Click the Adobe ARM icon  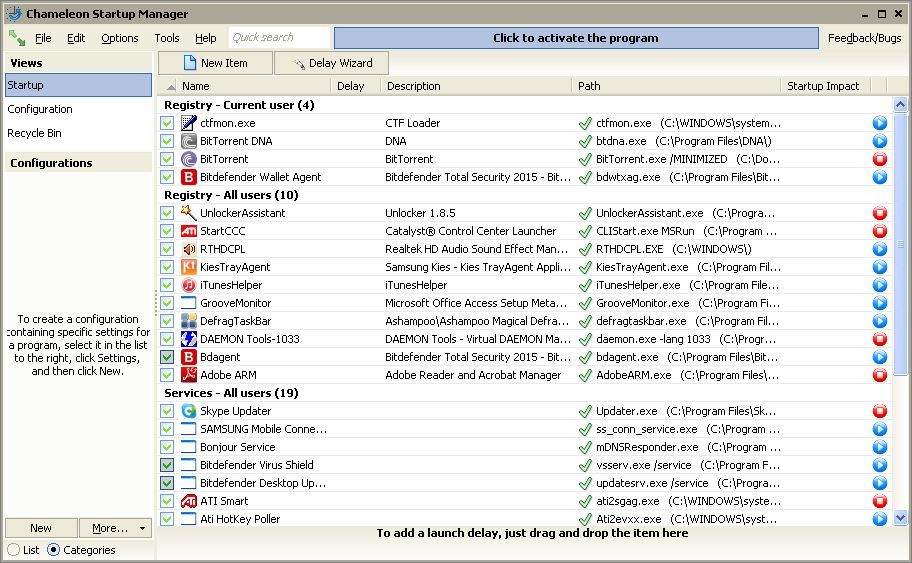point(188,375)
